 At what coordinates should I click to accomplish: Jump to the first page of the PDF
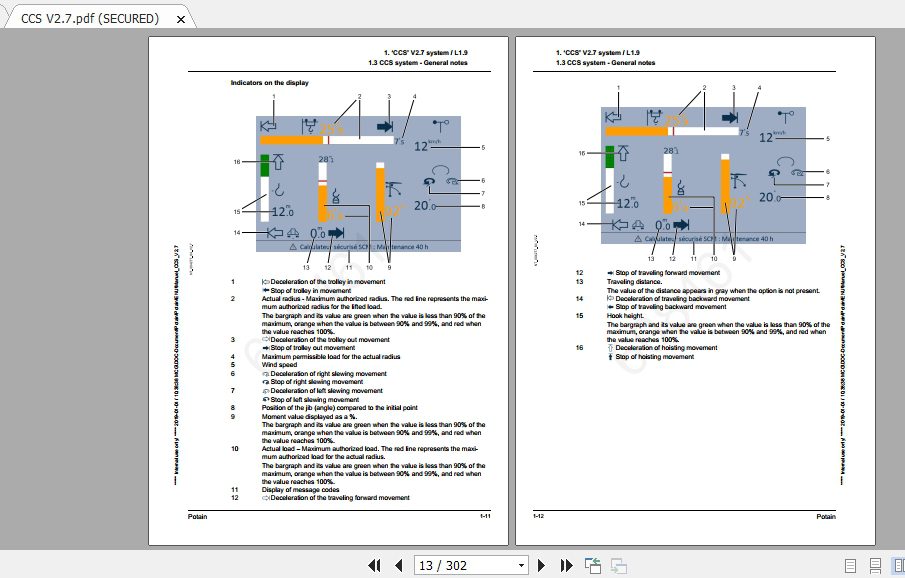[376, 565]
